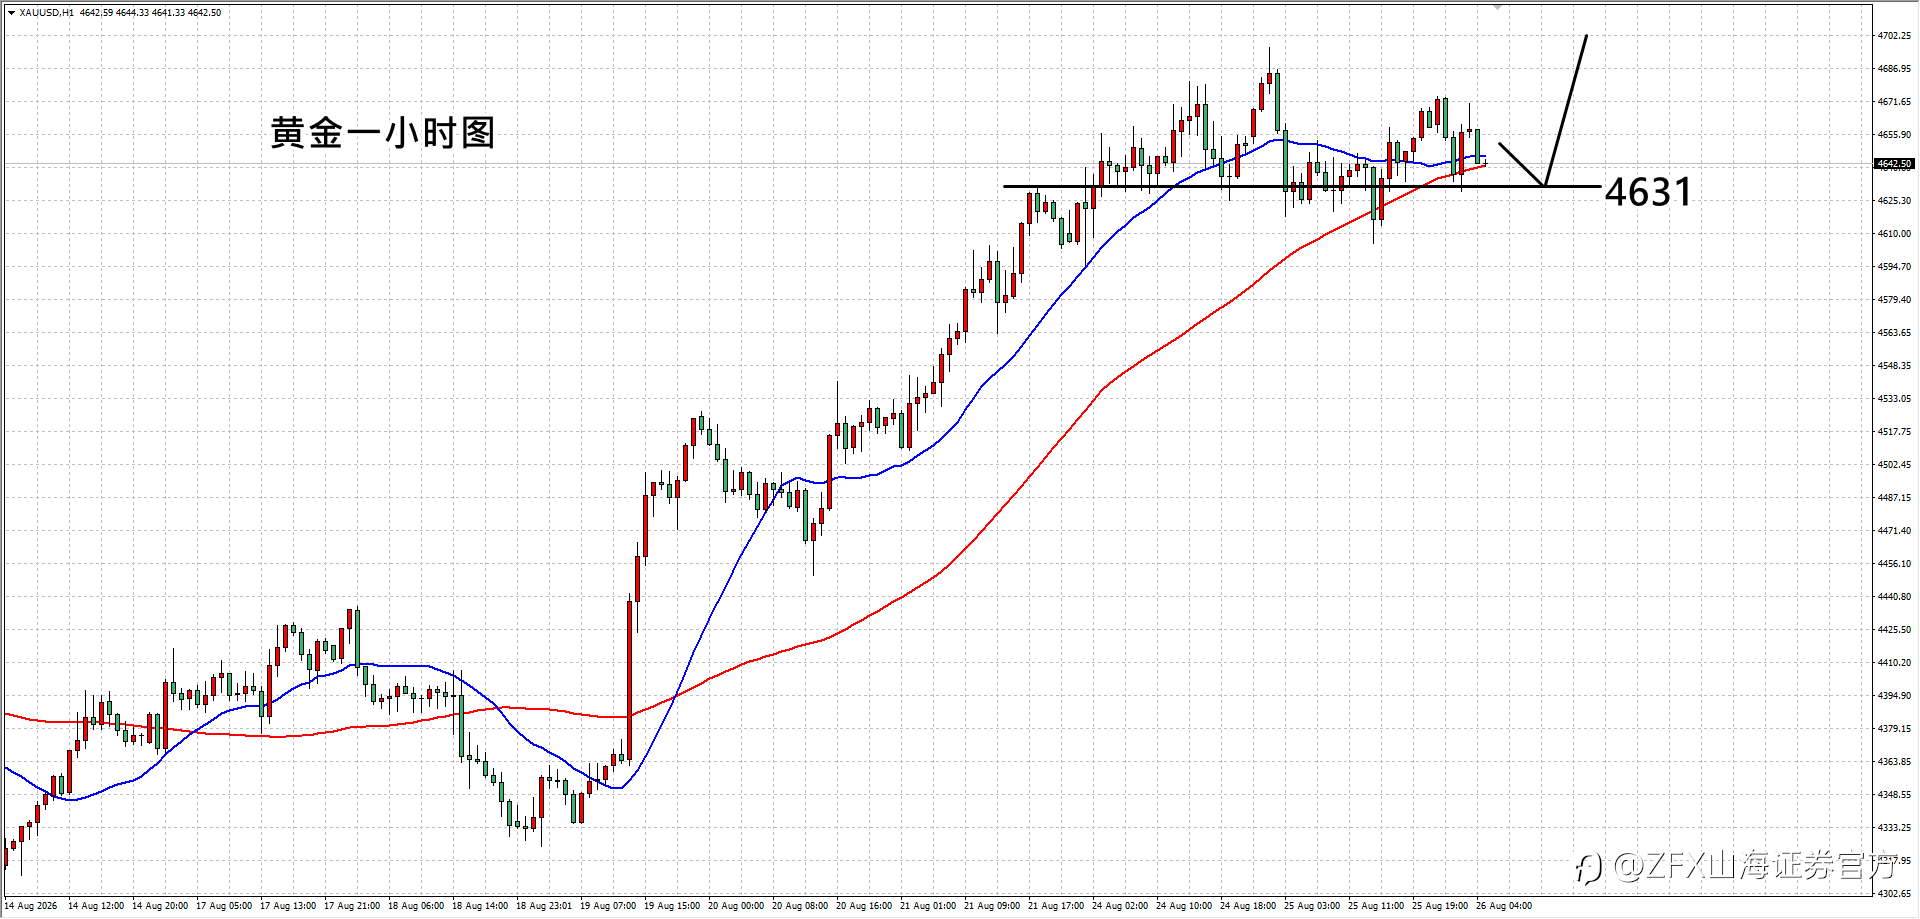Screen dimensions: 1920x919
Task: Click time axis label 20 Aug 00:00
Action: (x=736, y=907)
